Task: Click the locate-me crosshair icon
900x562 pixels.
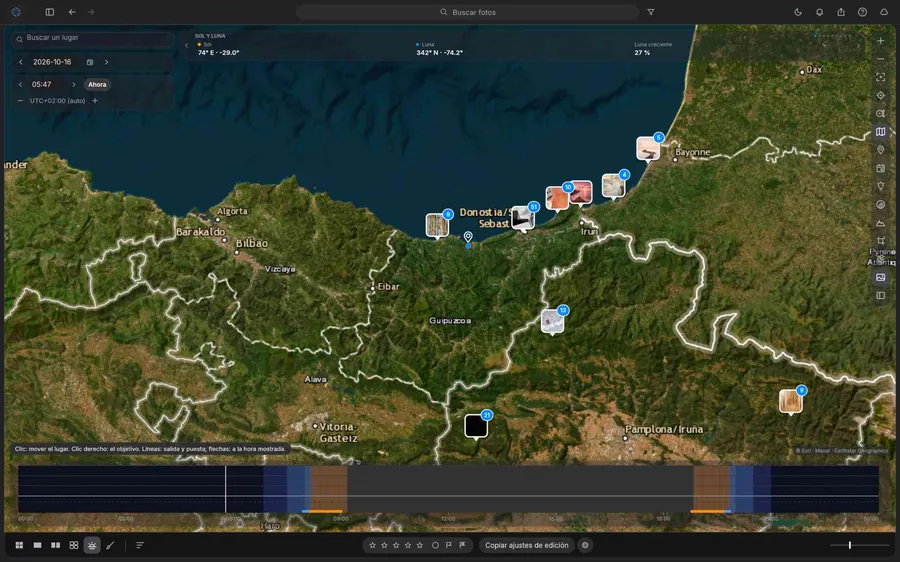Action: [880, 95]
